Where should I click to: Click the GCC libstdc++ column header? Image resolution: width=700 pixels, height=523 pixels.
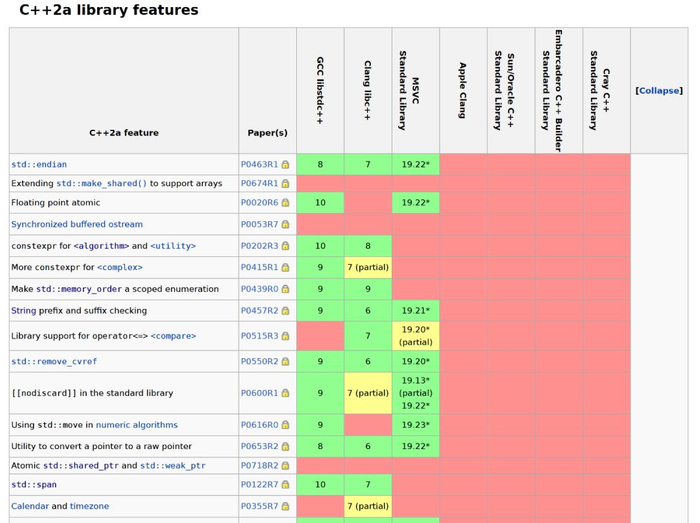pyautogui.click(x=320, y=90)
